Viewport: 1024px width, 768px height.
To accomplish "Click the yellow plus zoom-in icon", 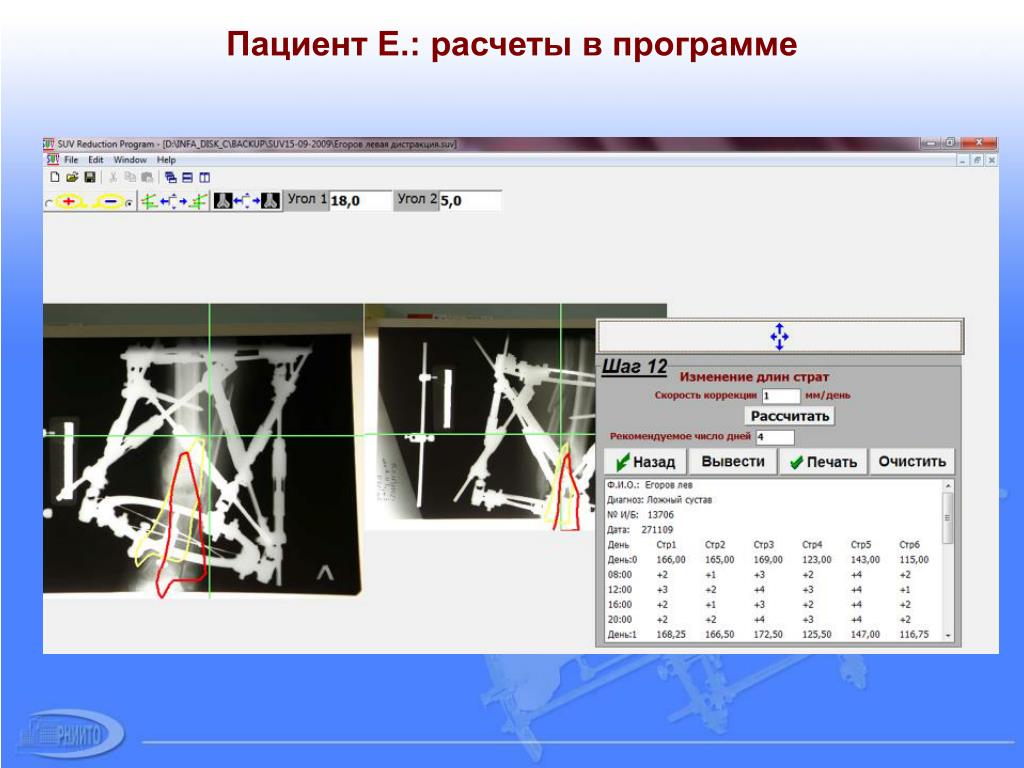I will tap(70, 202).
